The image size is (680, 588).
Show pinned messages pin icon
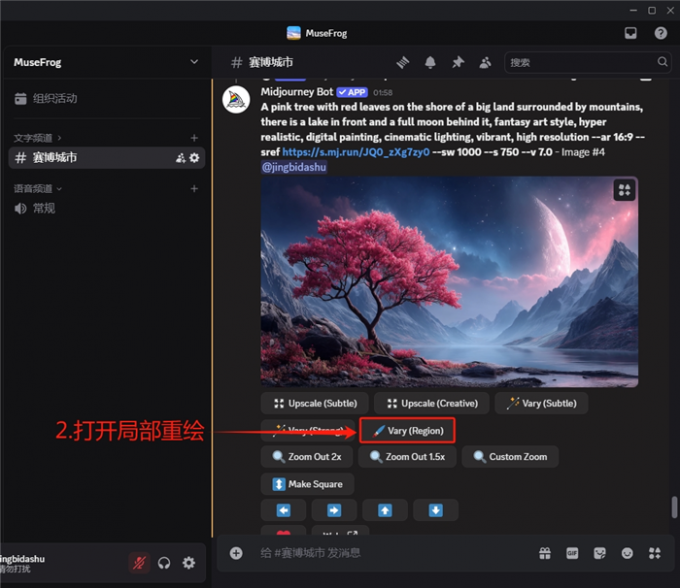click(458, 62)
